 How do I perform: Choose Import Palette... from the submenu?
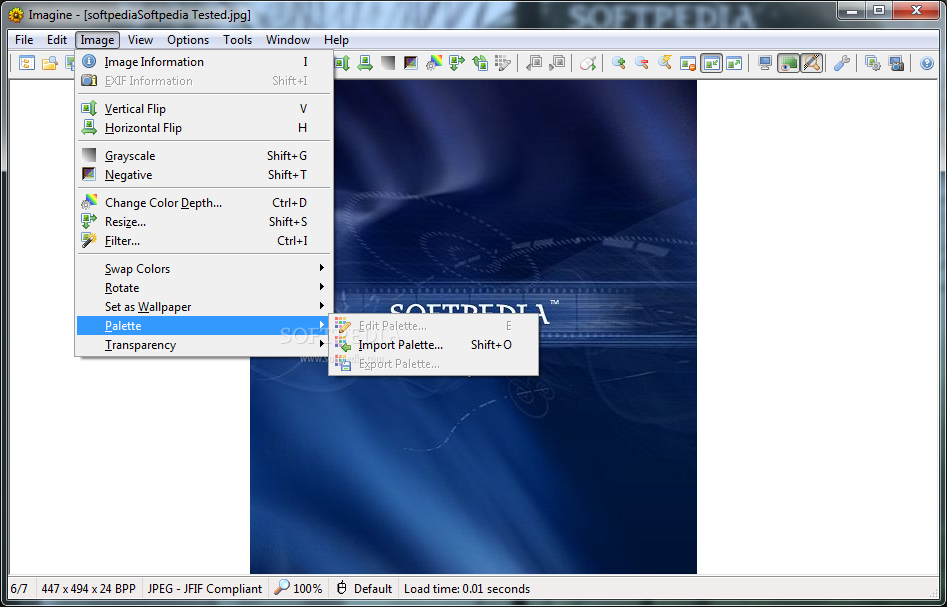[x=433, y=345]
